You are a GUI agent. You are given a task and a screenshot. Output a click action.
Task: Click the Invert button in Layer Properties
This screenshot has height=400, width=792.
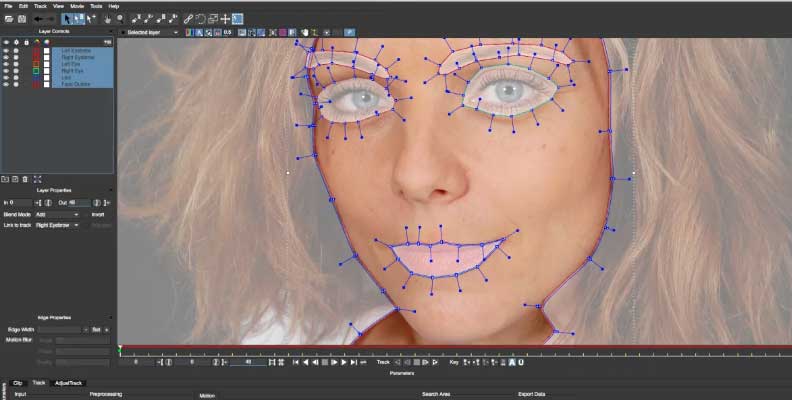pyautogui.click(x=98, y=214)
